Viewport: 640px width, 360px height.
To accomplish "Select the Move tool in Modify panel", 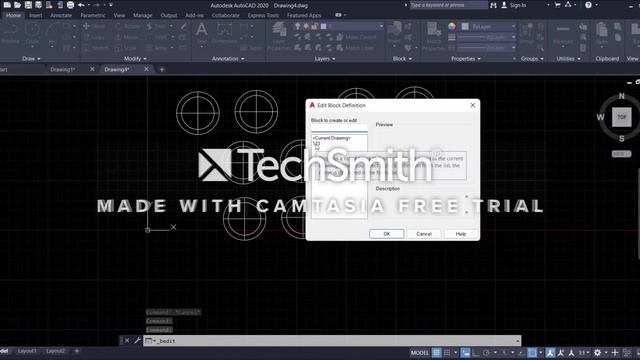I will pyautogui.click(x=94, y=26).
